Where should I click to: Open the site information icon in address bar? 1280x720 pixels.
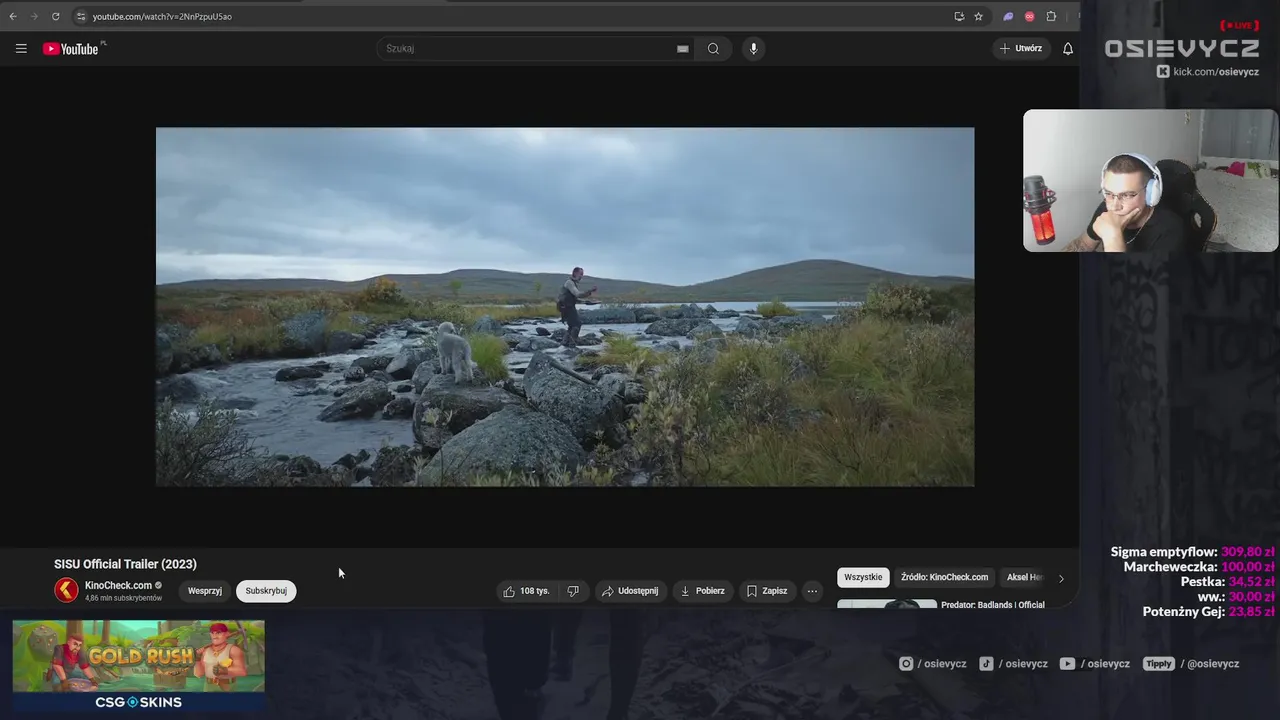pyautogui.click(x=81, y=16)
